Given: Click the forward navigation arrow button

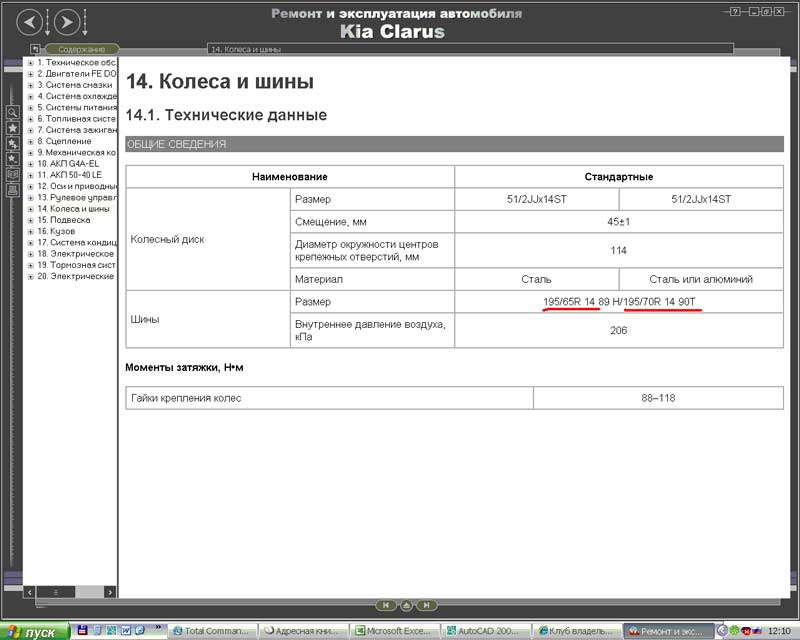Looking at the screenshot, I should 65,21.
